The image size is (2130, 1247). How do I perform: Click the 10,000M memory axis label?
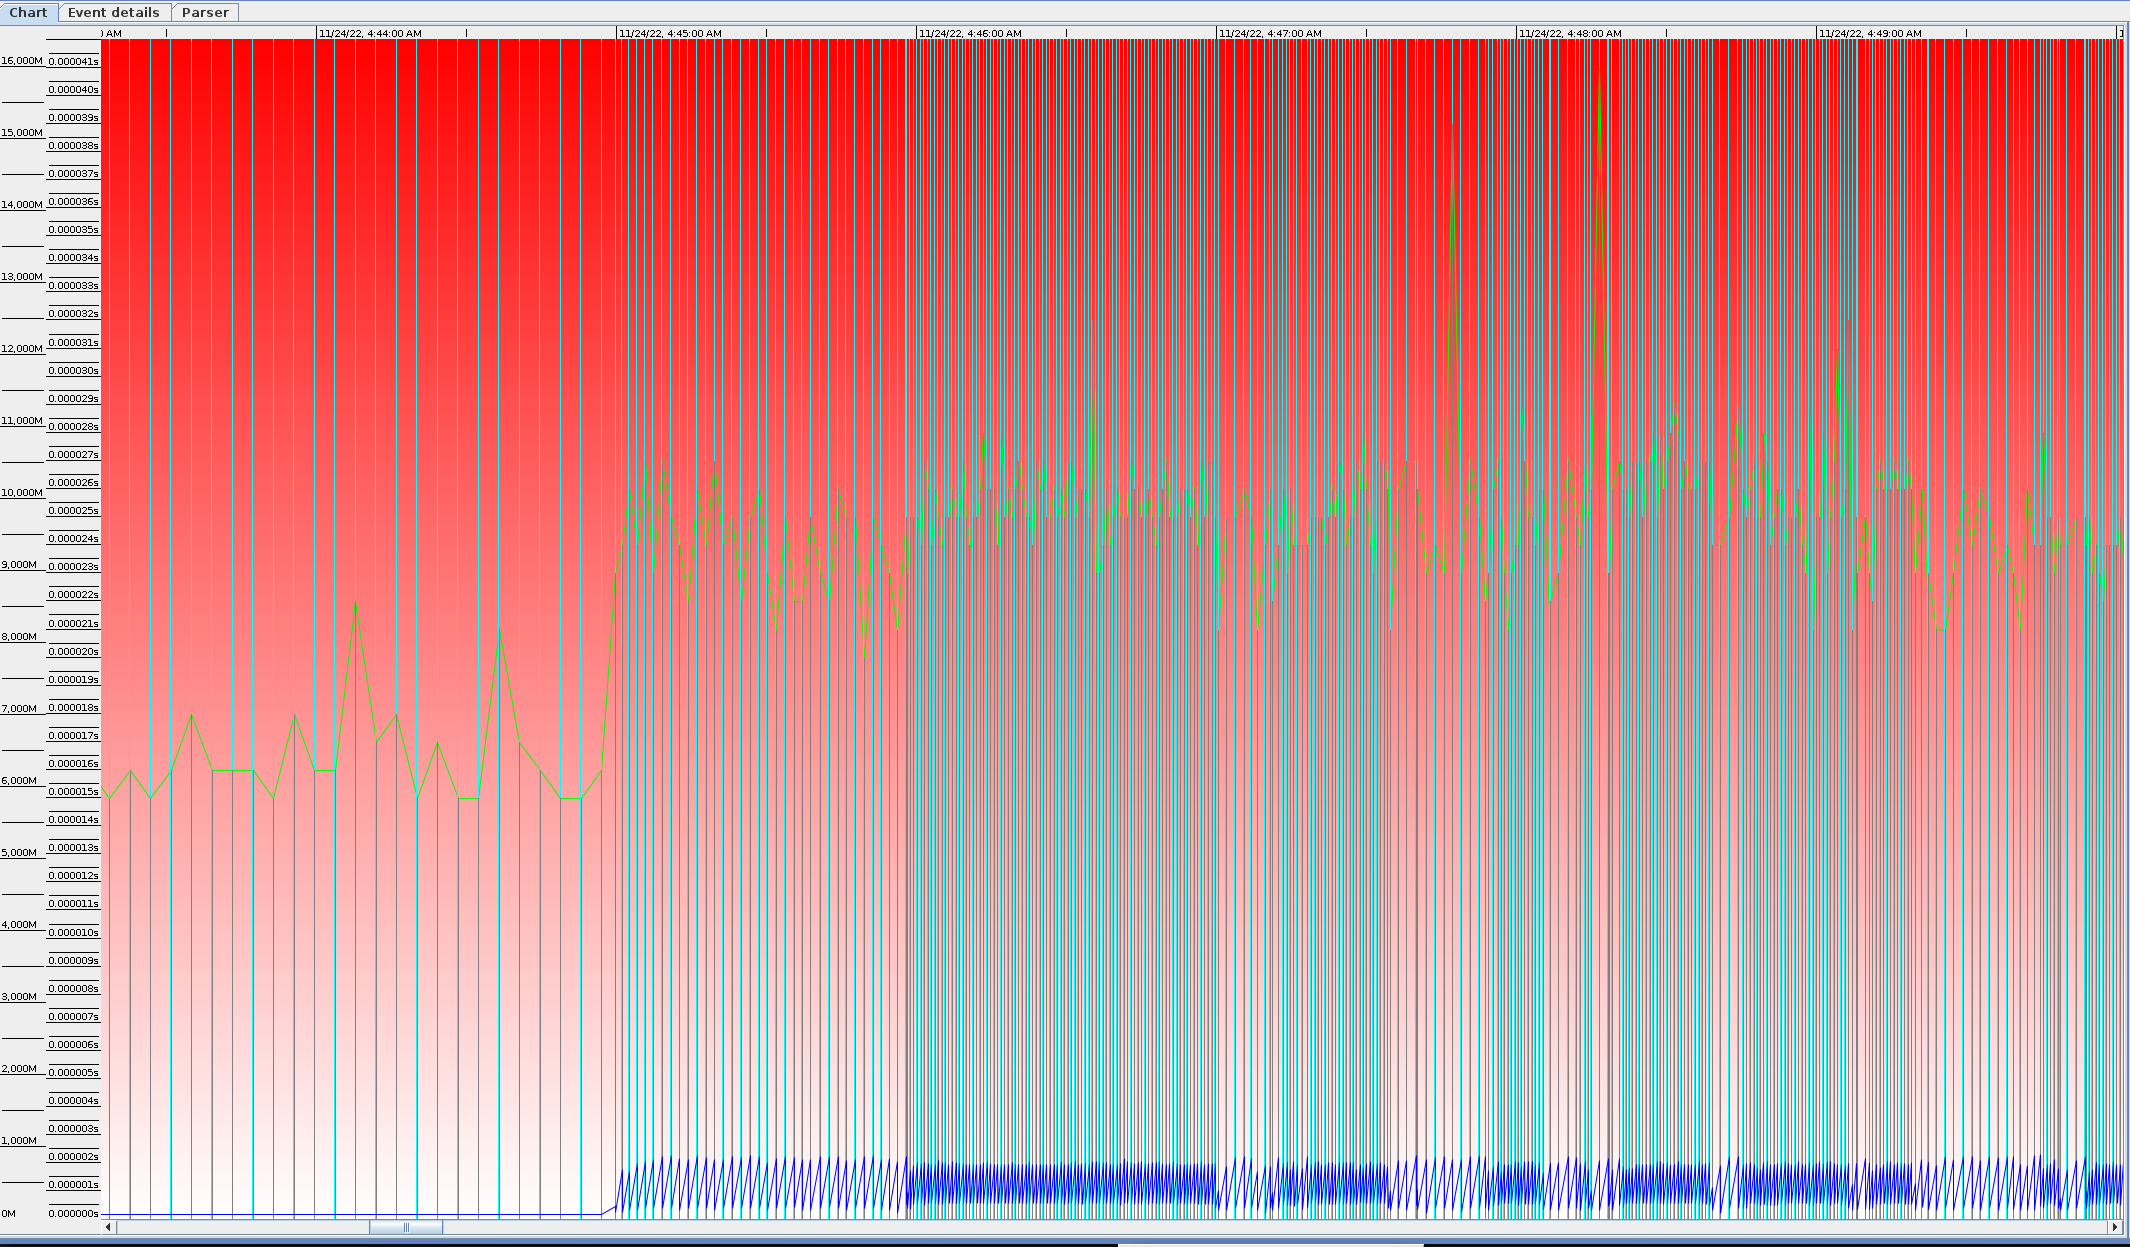pyautogui.click(x=22, y=493)
